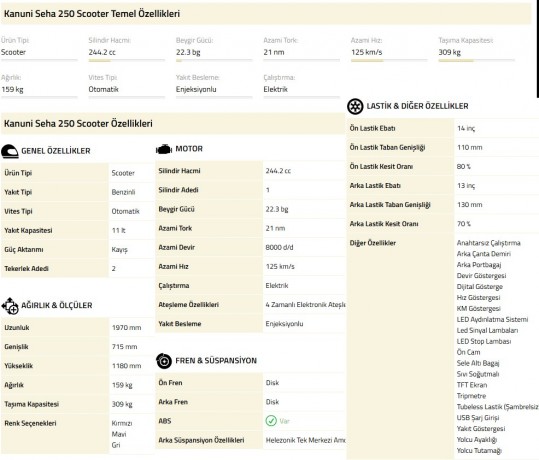Click the '130 mm' rear tire width value
The width and height of the screenshot is (539, 460).
click(x=470, y=205)
